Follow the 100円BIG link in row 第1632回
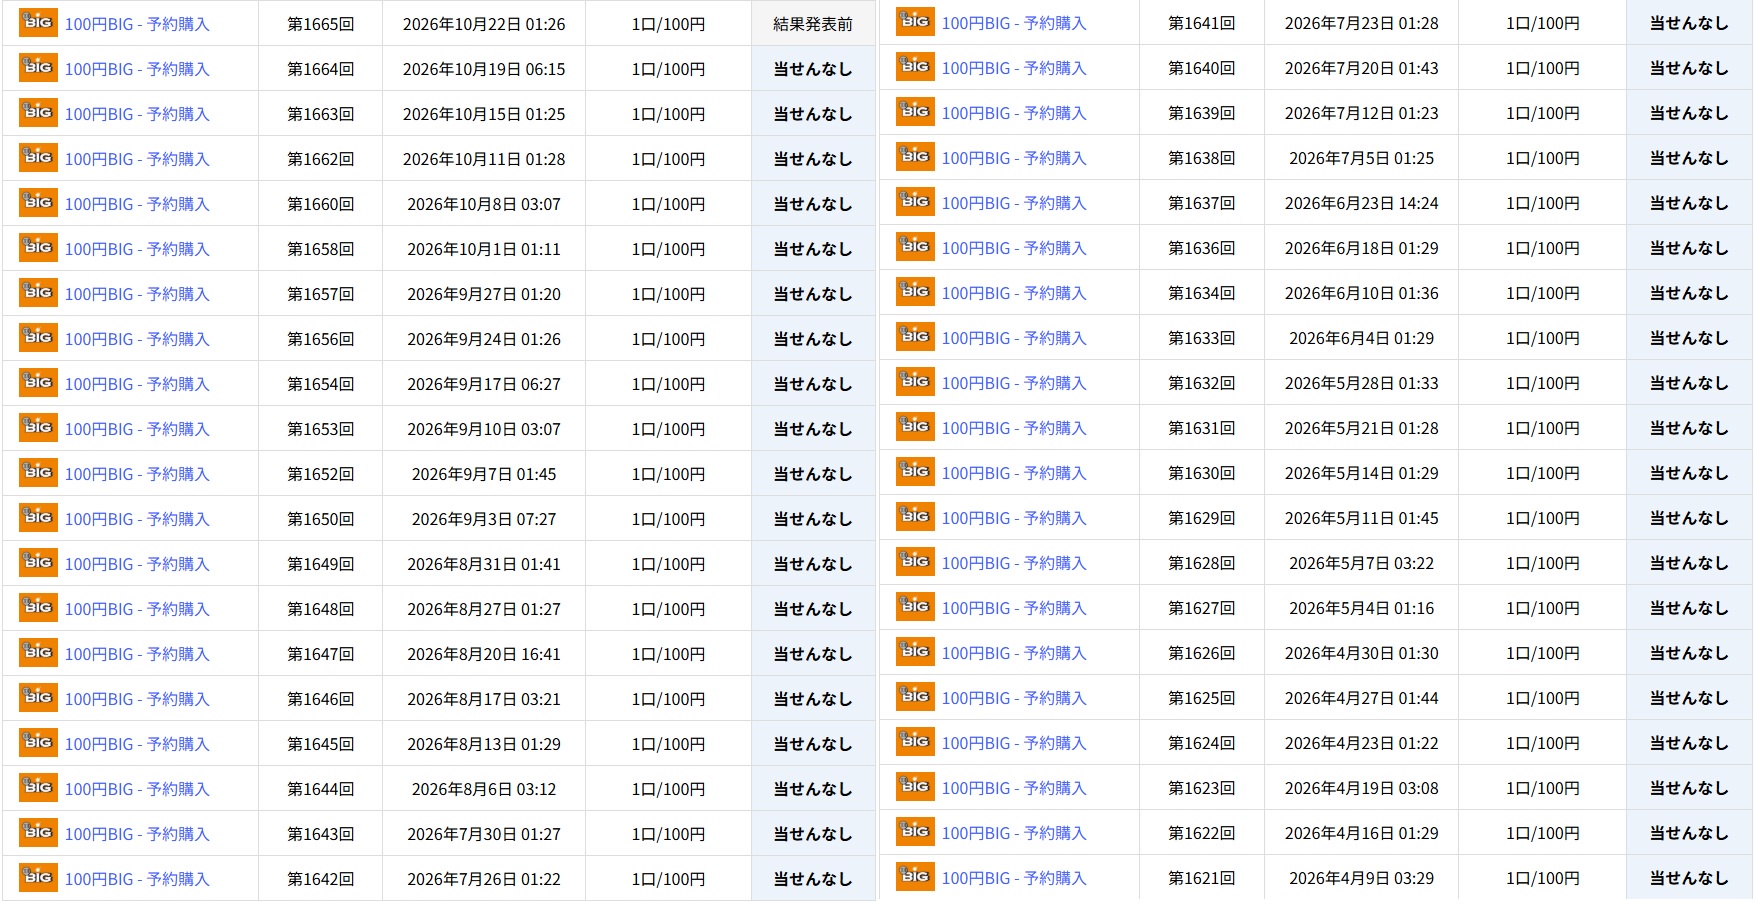 1014,383
